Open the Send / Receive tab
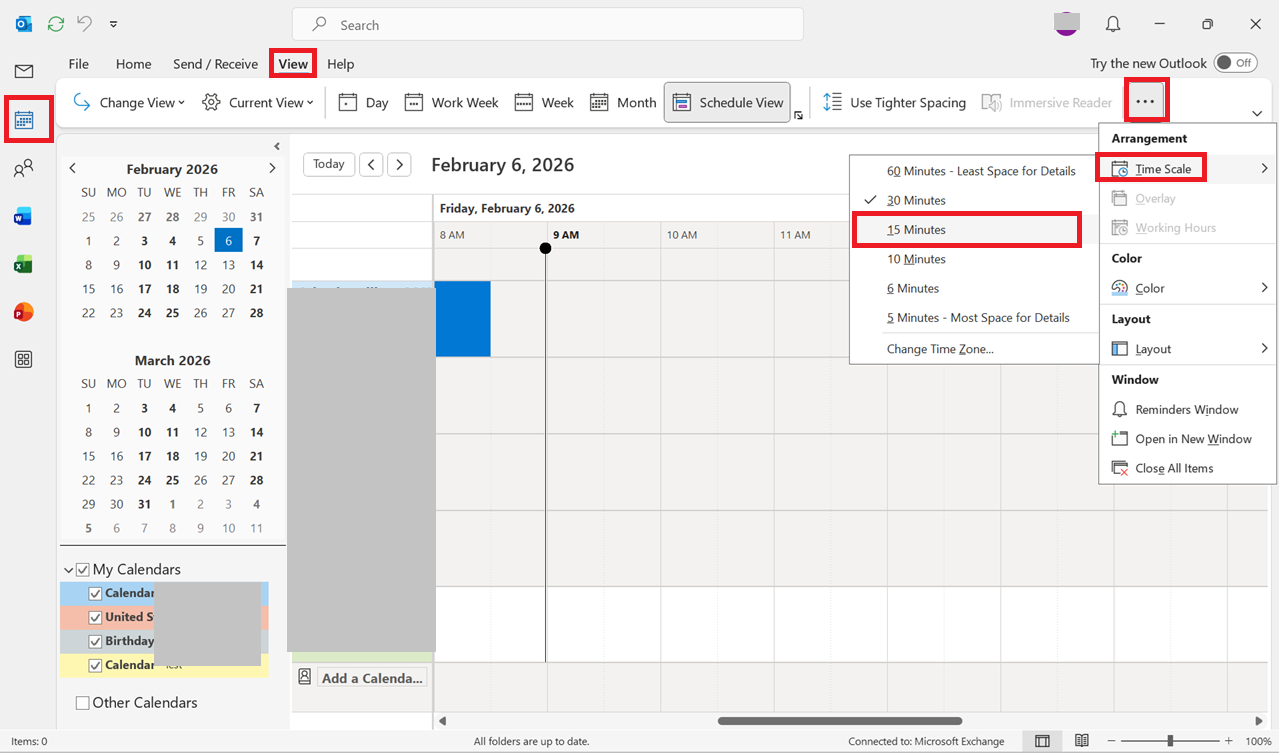Viewport: 1279px width, 753px height. tap(215, 64)
